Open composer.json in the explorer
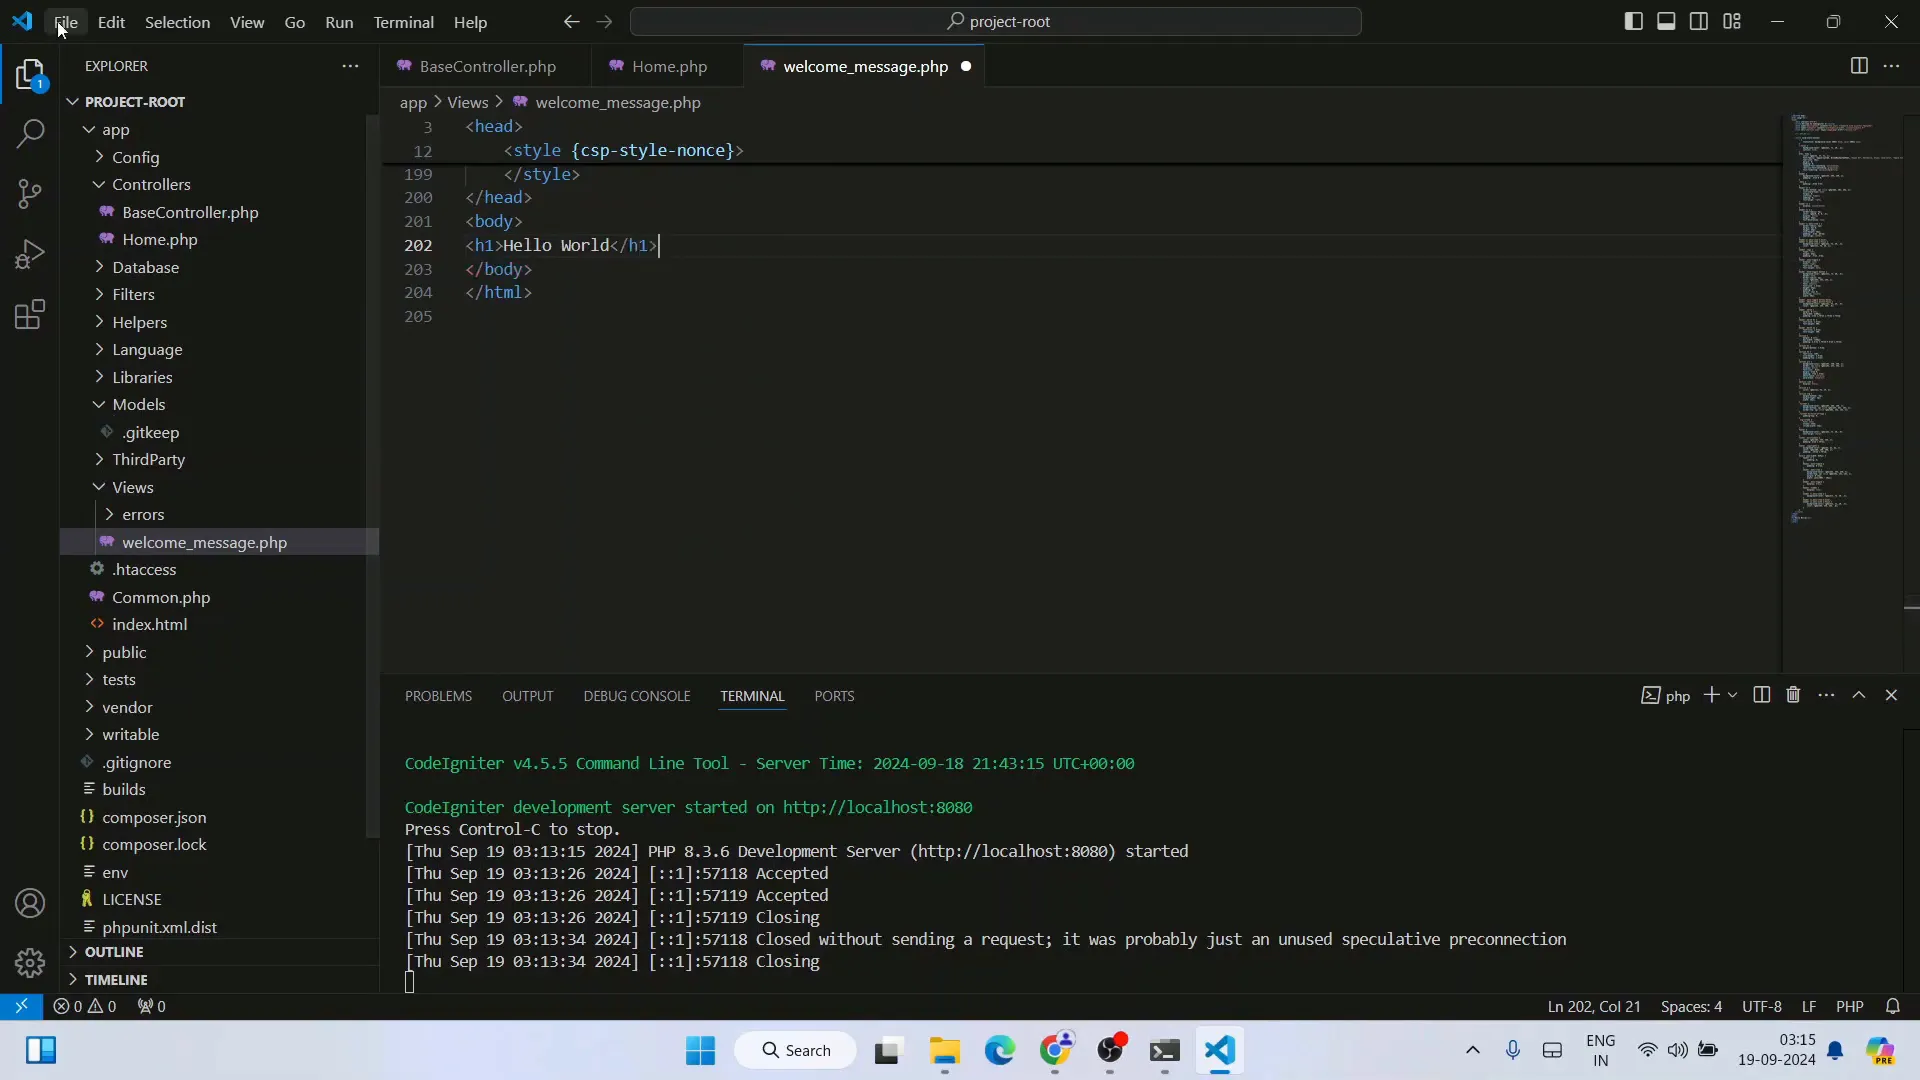Image resolution: width=1920 pixels, height=1080 pixels. (154, 817)
